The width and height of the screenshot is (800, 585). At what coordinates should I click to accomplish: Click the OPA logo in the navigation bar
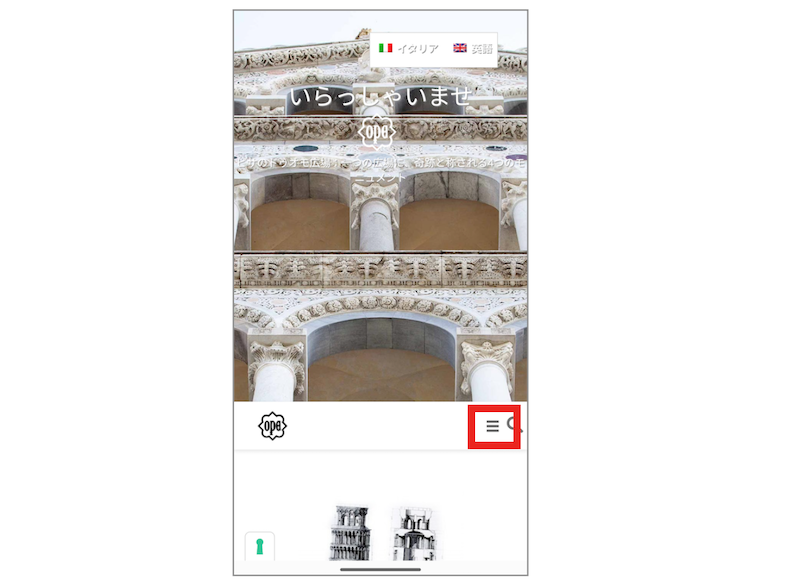tap(272, 426)
